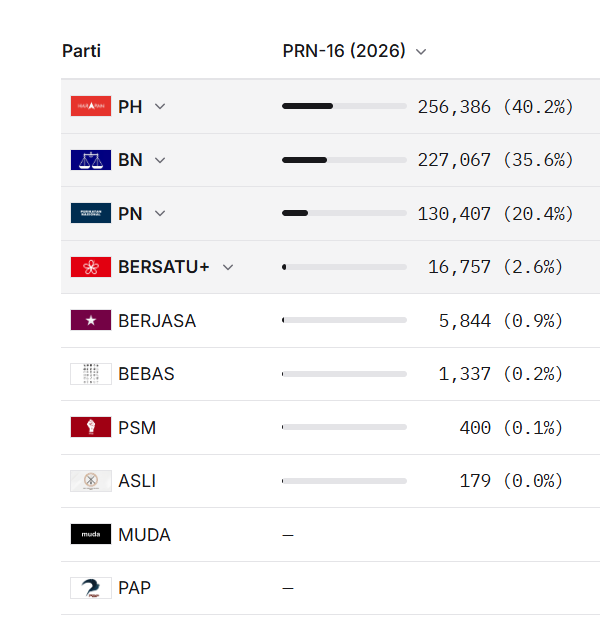Viewport: 600px width, 617px height.
Task: Click the Parti column header
Action: coord(81,51)
